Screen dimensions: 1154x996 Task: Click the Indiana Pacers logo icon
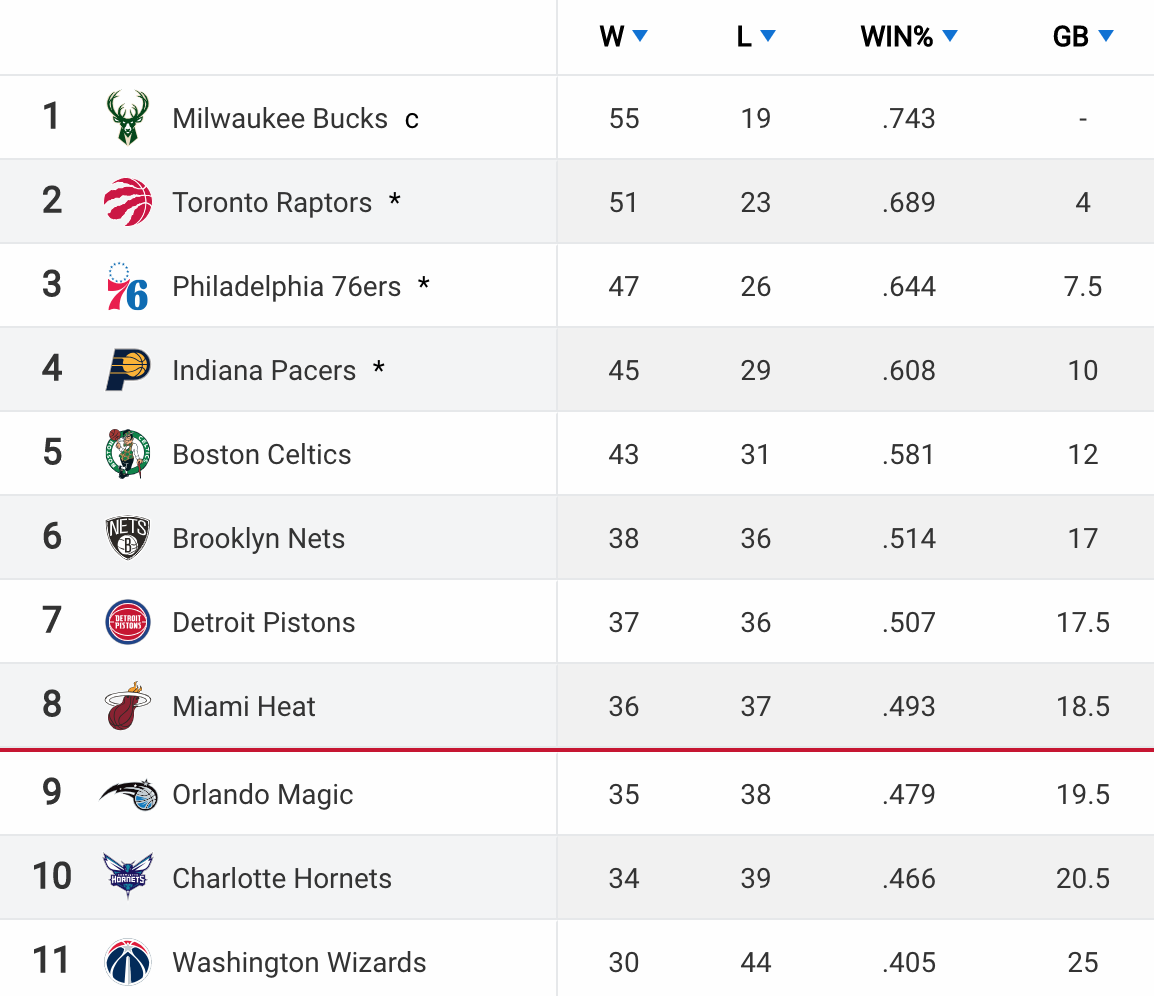pyautogui.click(x=128, y=370)
